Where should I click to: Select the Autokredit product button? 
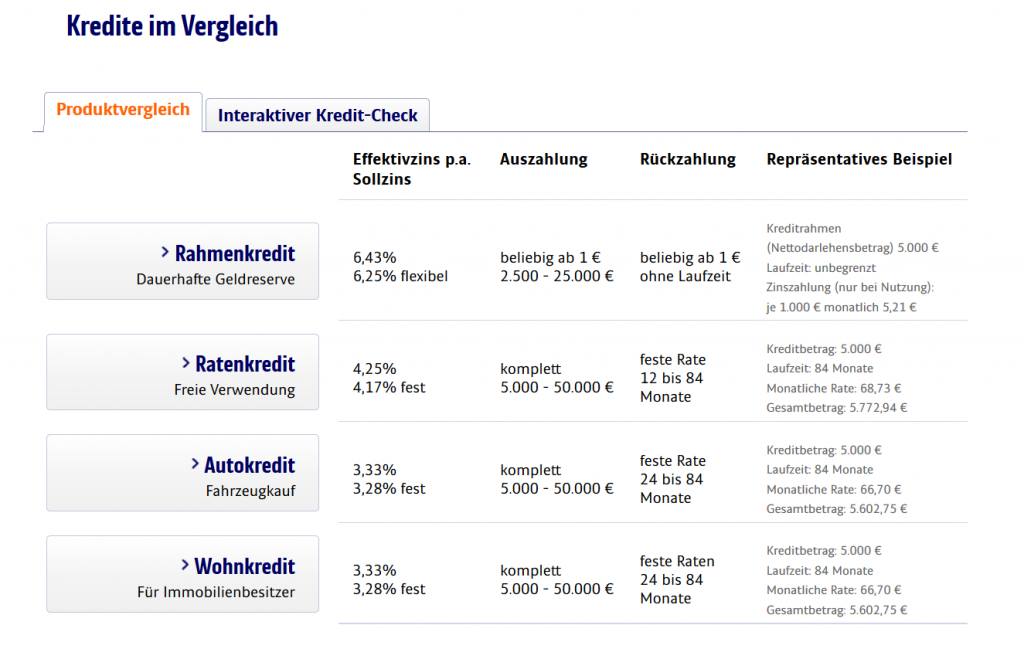pos(182,473)
